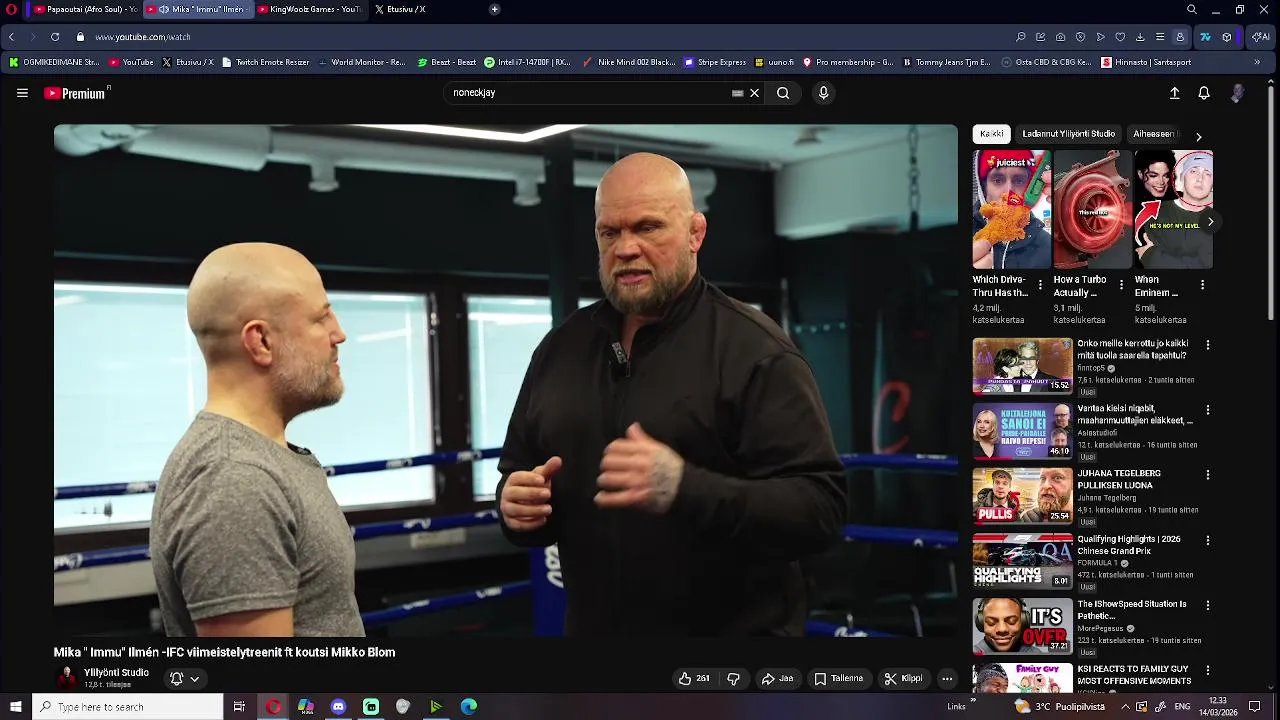Open The IShowSpeed Situation video thumbnail
The height and width of the screenshot is (720, 1280).
click(x=1022, y=626)
